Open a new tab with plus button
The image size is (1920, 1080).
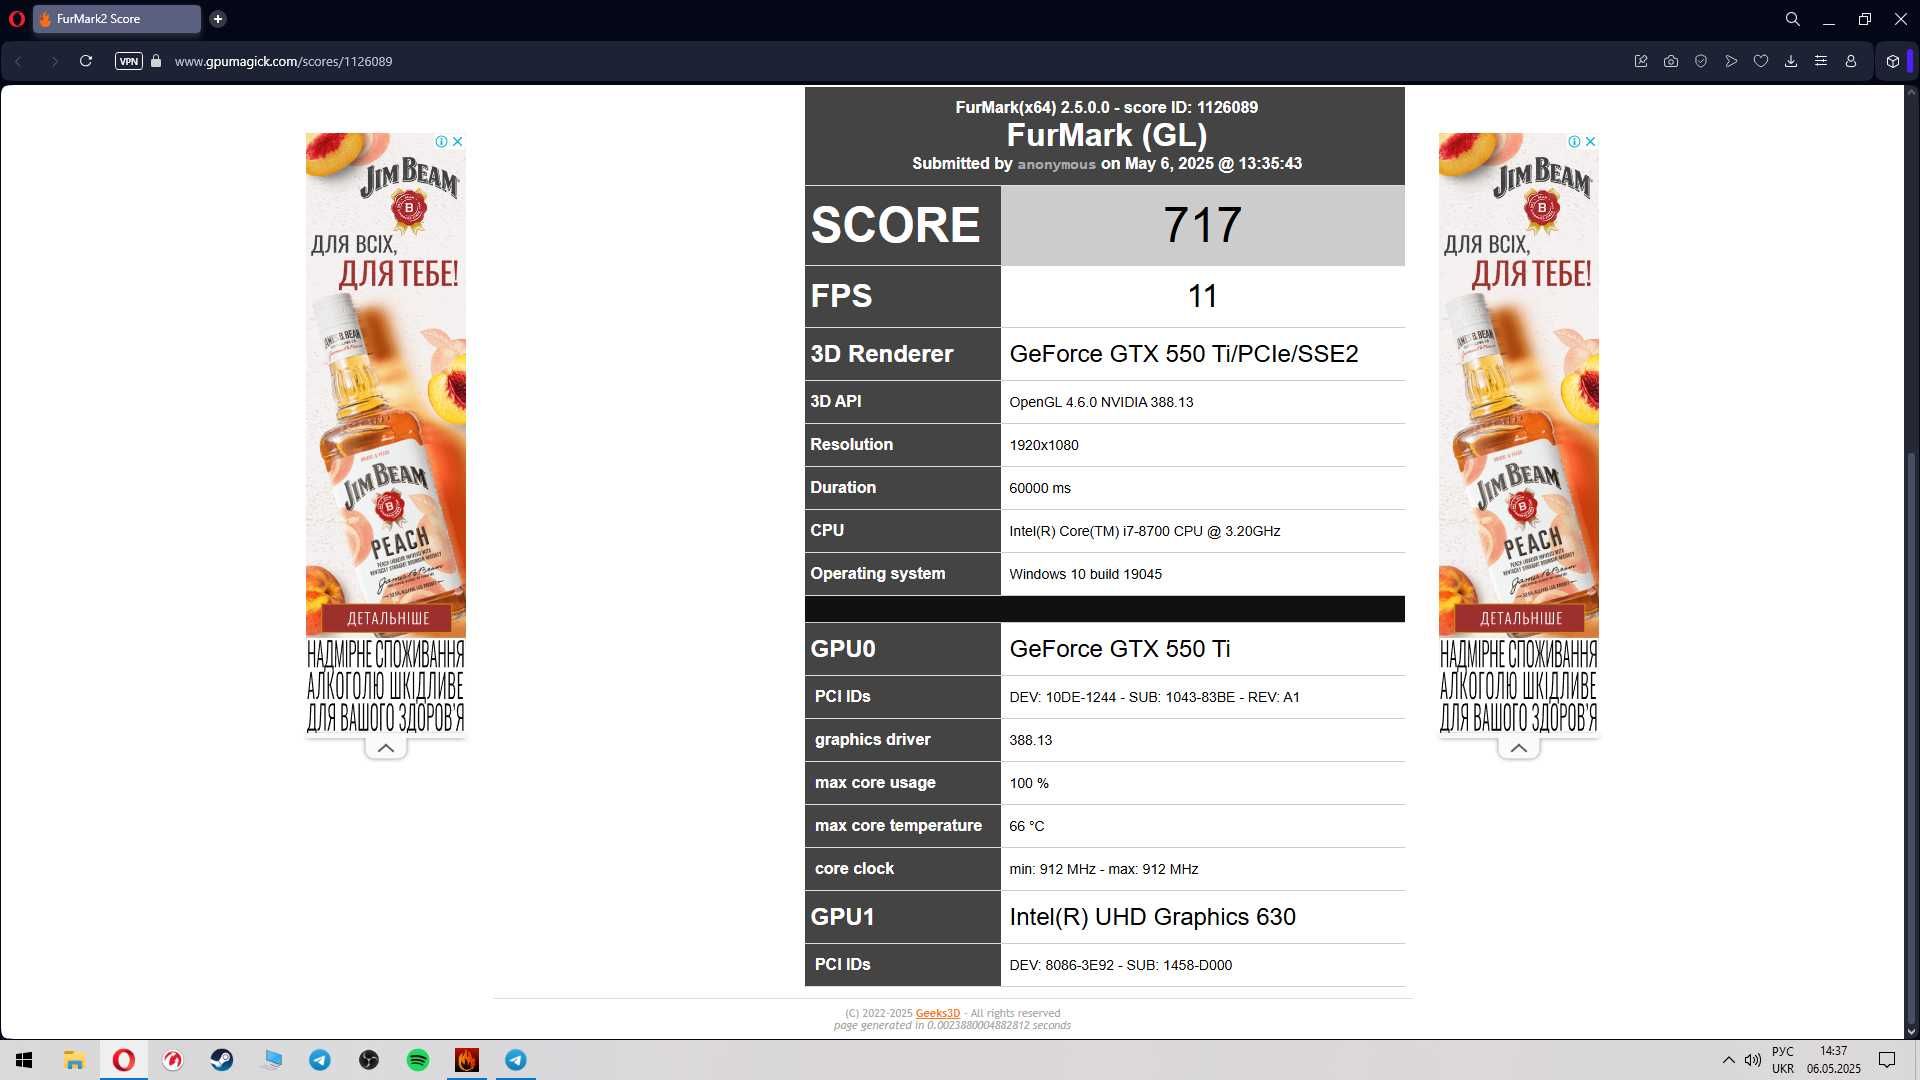pyautogui.click(x=218, y=19)
